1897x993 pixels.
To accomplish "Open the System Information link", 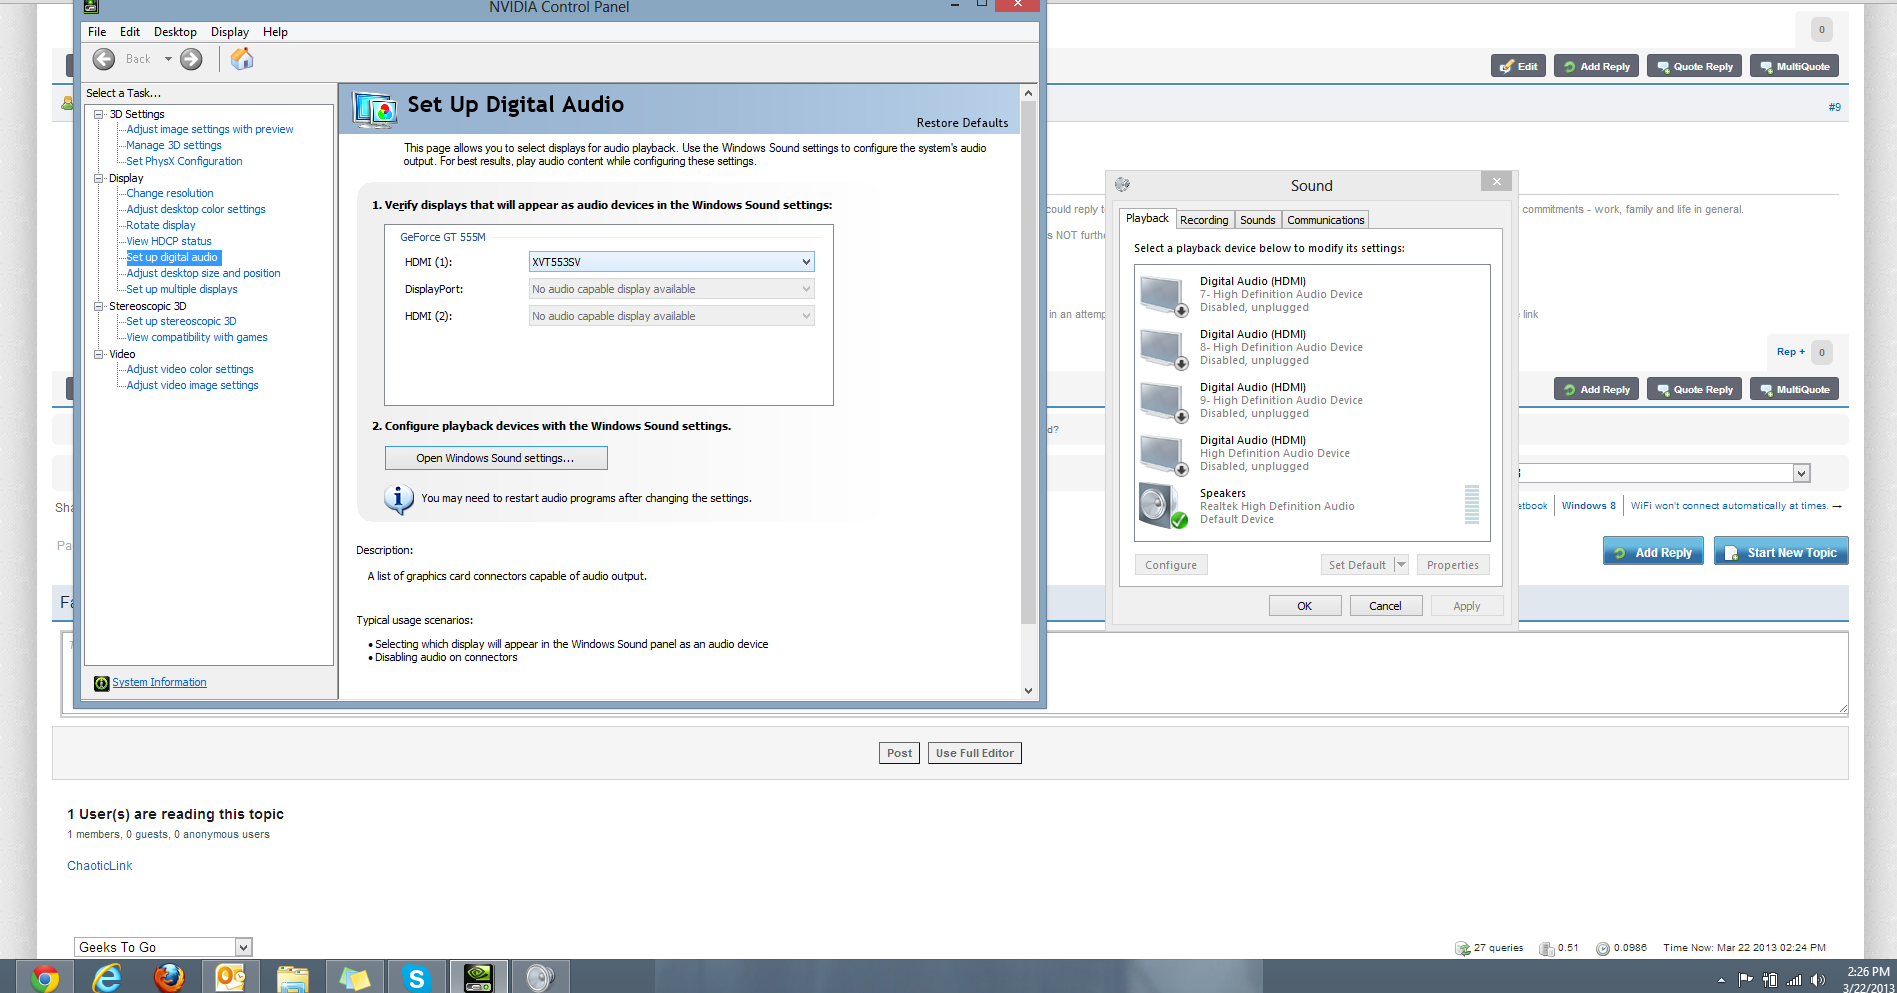I will 159,682.
